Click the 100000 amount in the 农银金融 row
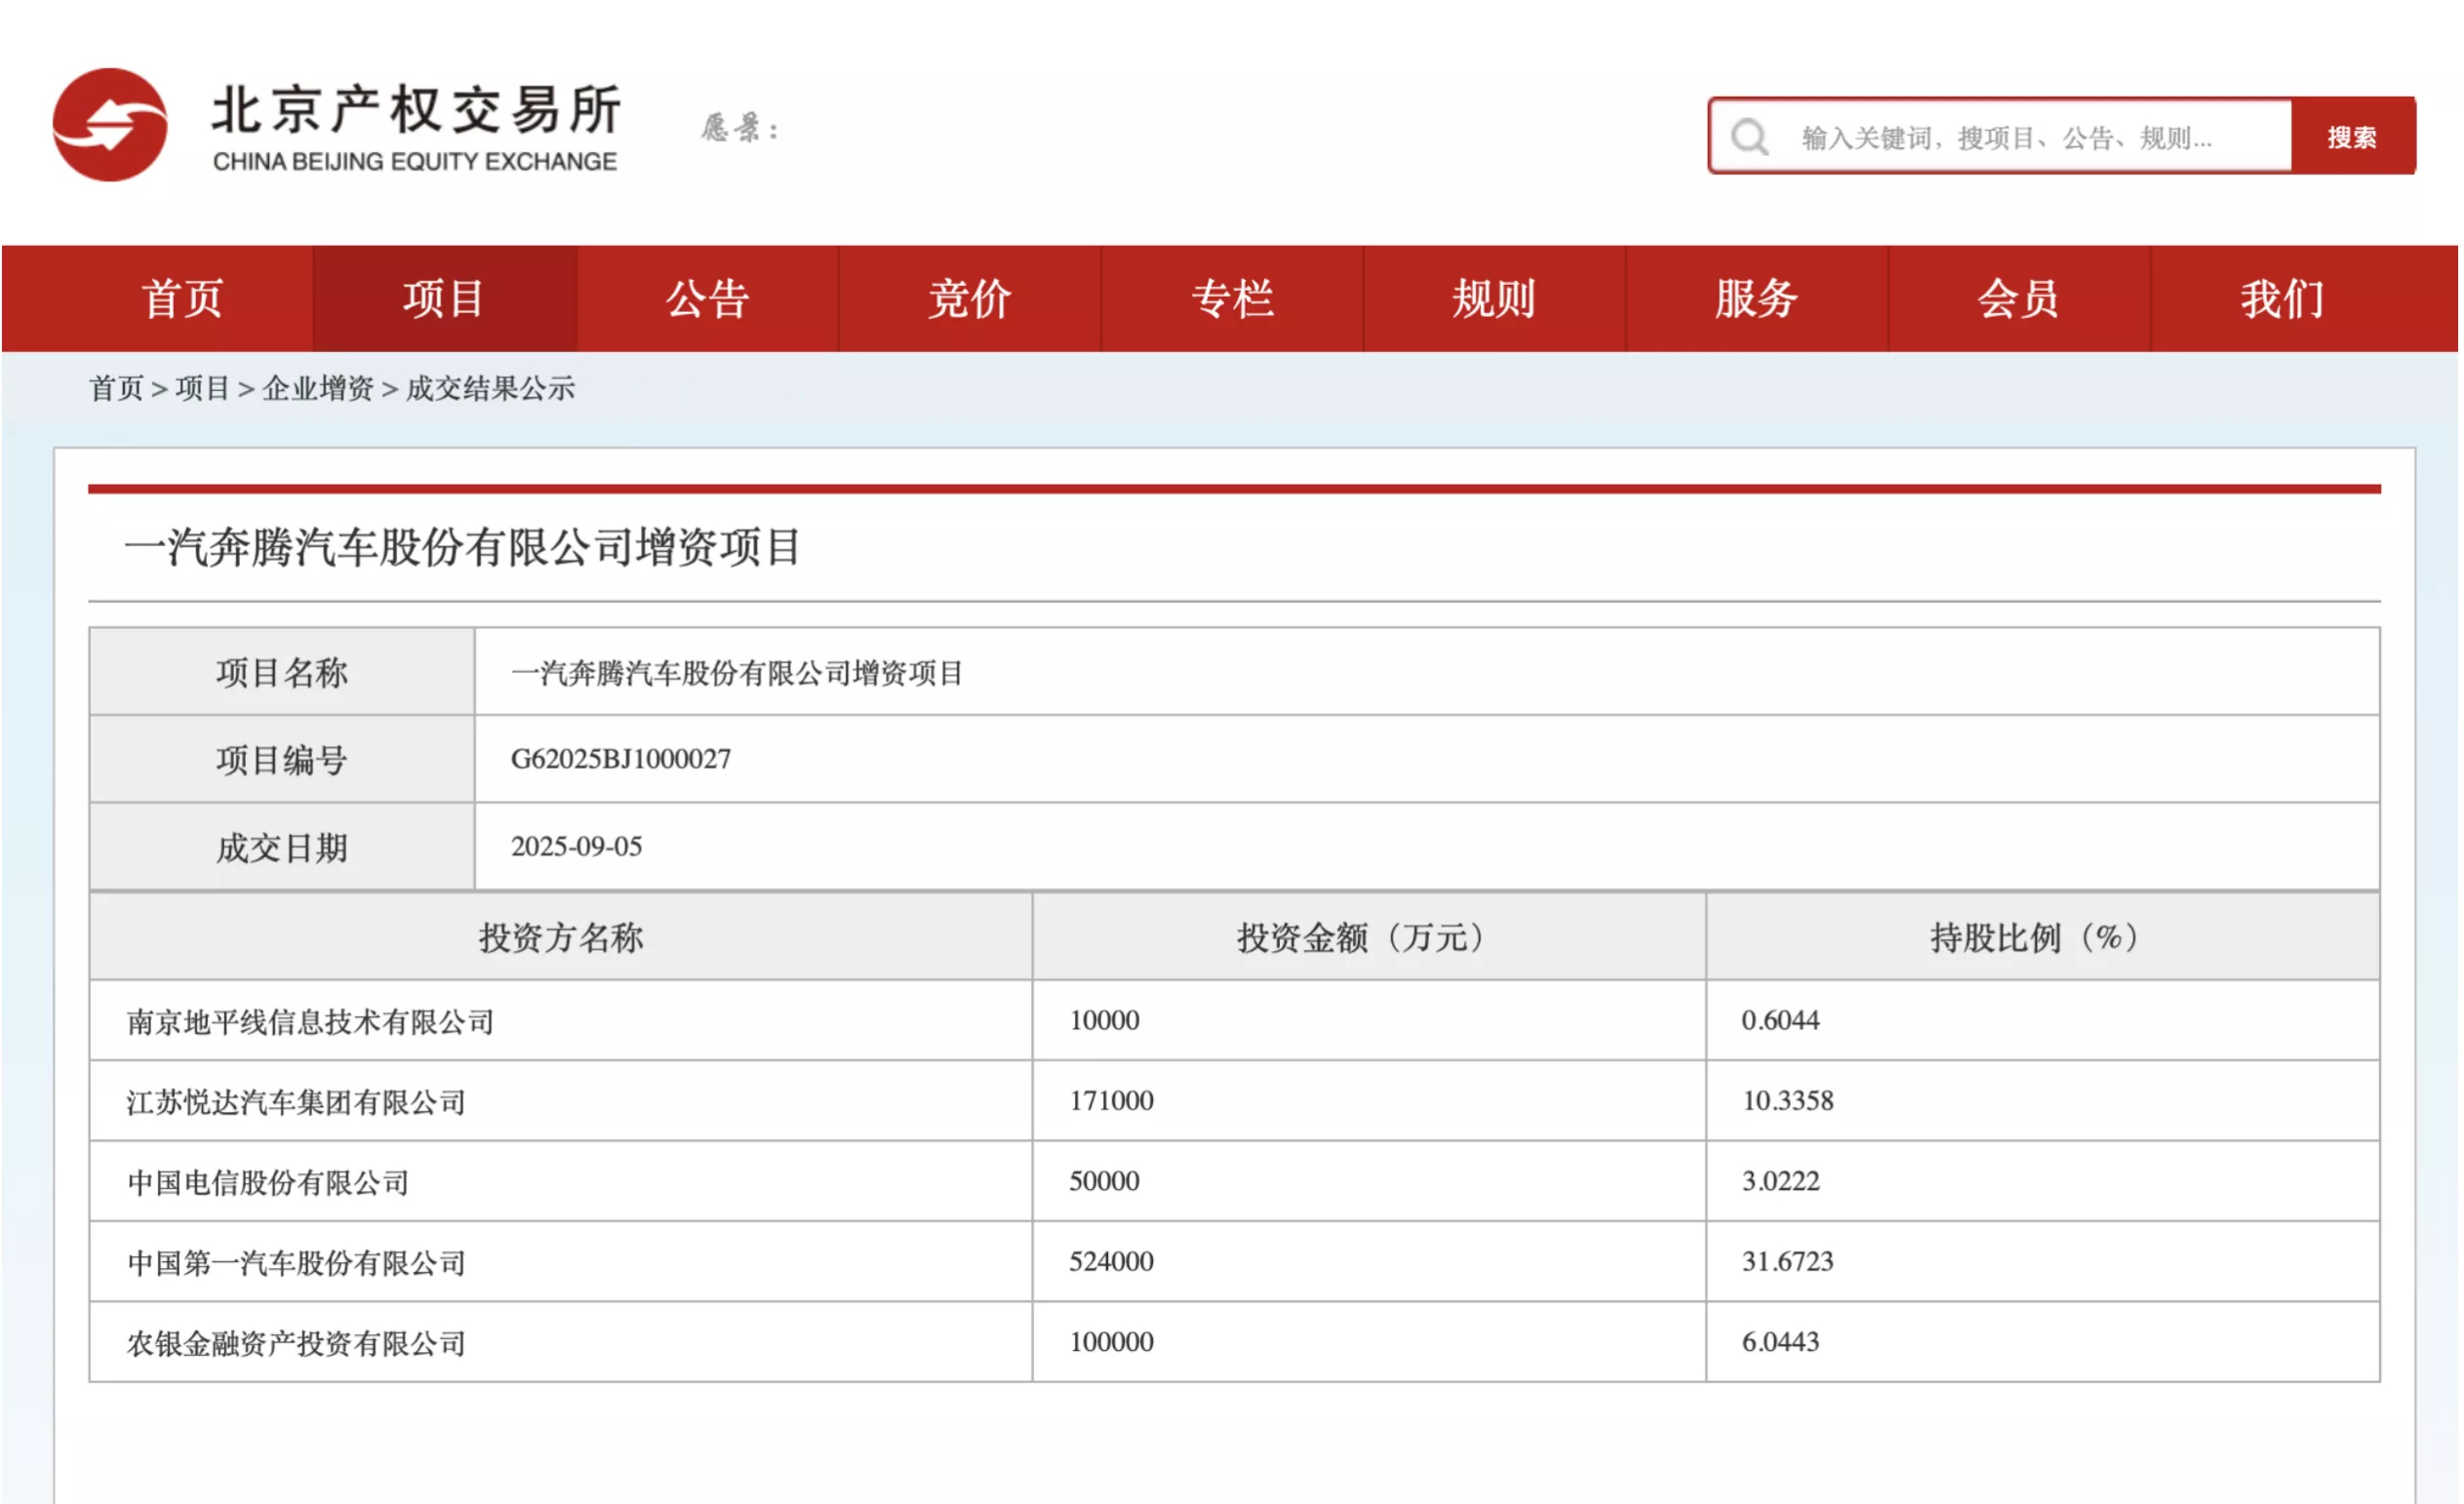2464x1504 pixels. point(1112,1342)
